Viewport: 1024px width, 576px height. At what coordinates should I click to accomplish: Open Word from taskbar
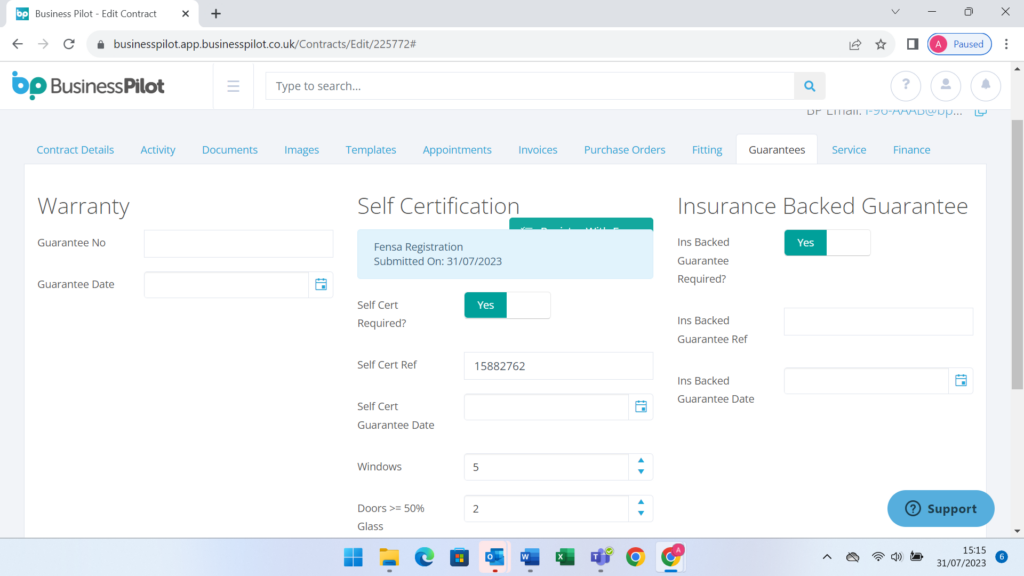[x=530, y=557]
